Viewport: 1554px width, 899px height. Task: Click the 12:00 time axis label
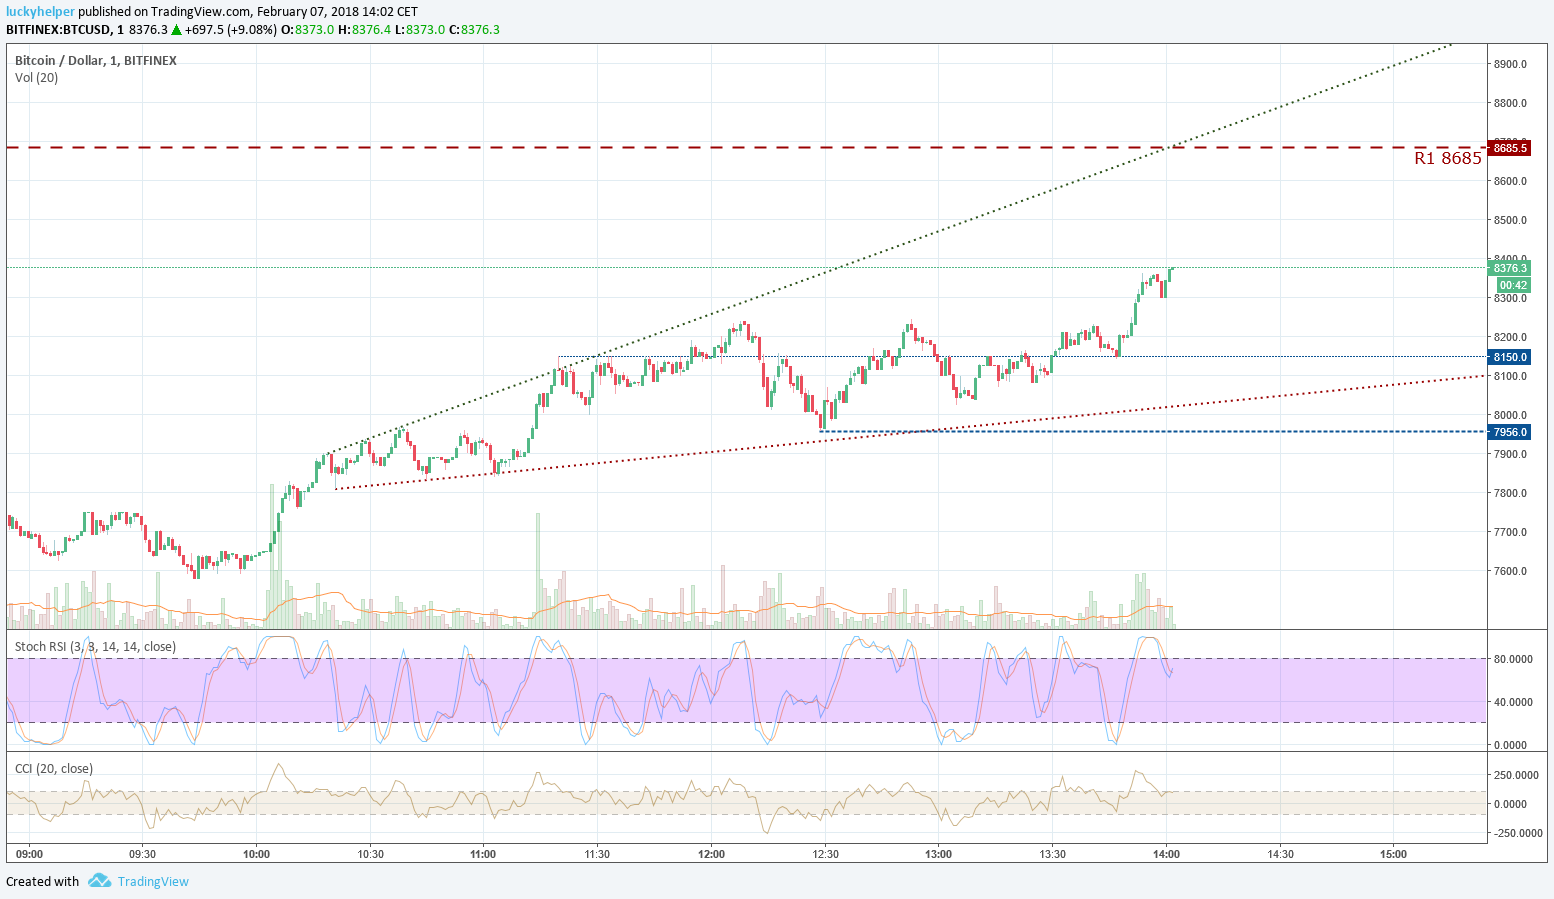pos(711,854)
